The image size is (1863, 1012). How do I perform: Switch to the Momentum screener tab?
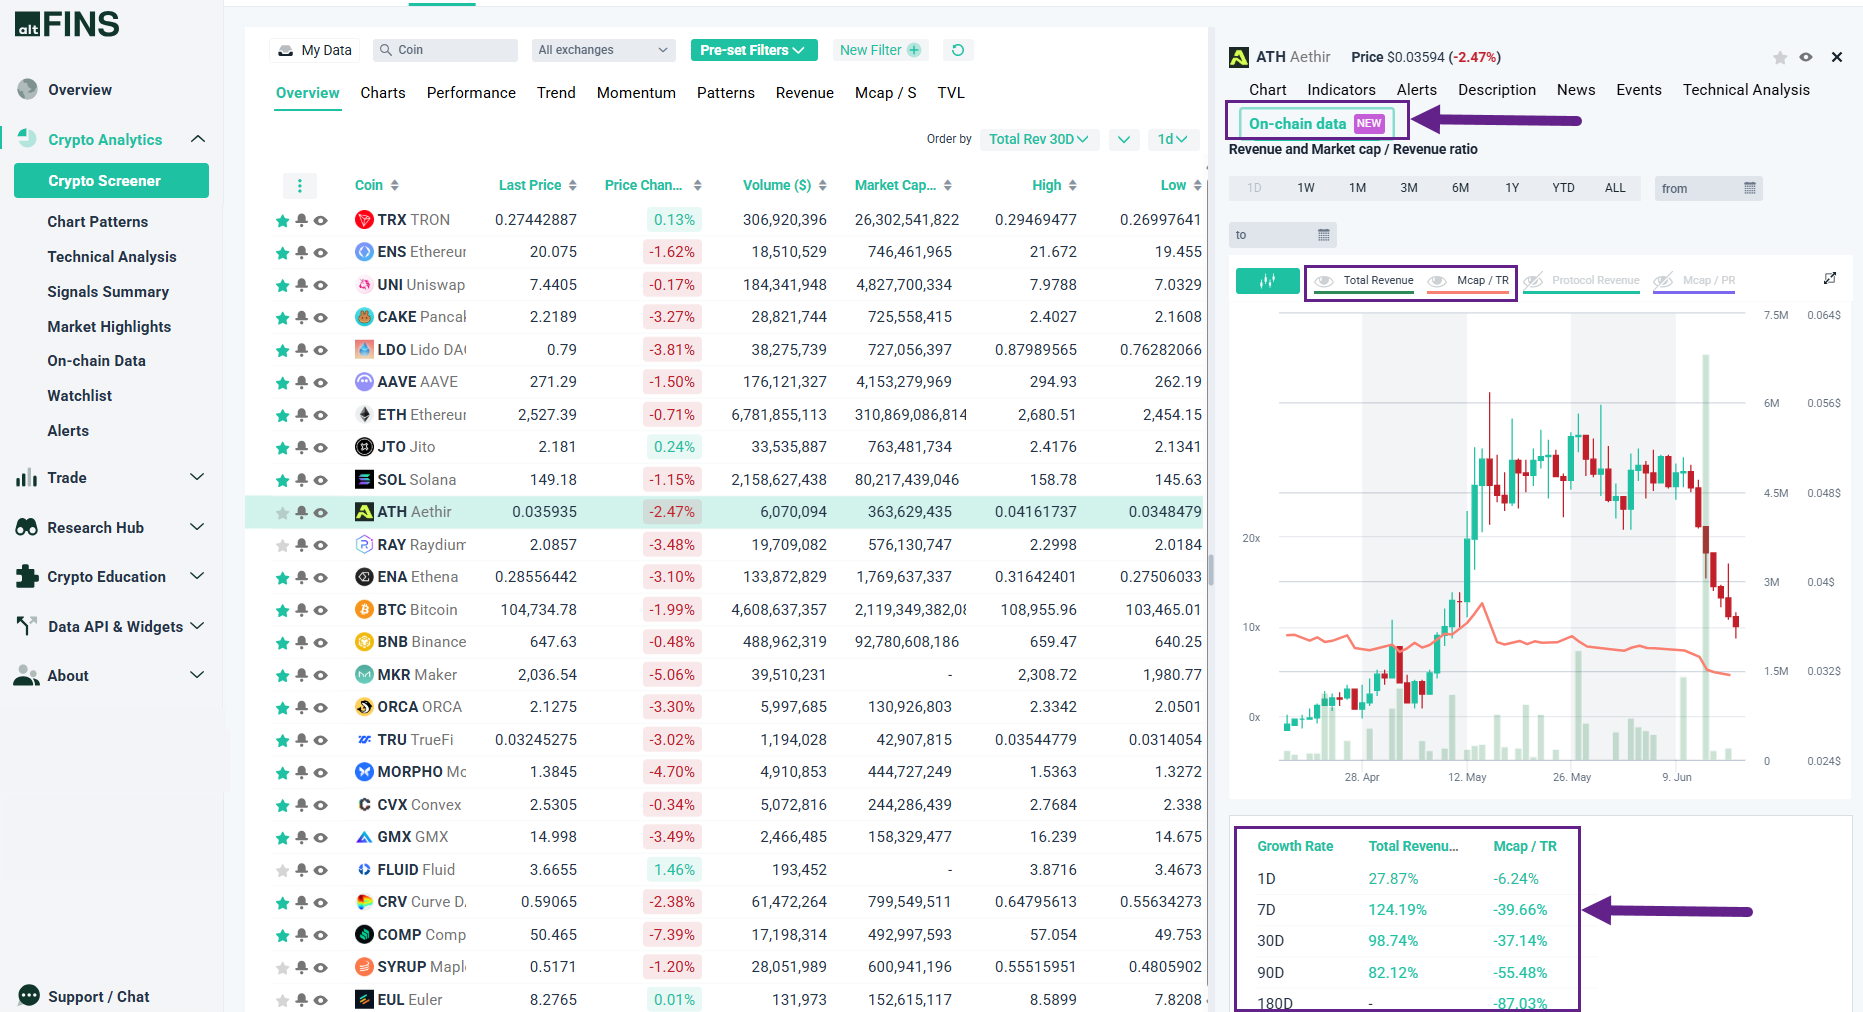[x=636, y=92]
